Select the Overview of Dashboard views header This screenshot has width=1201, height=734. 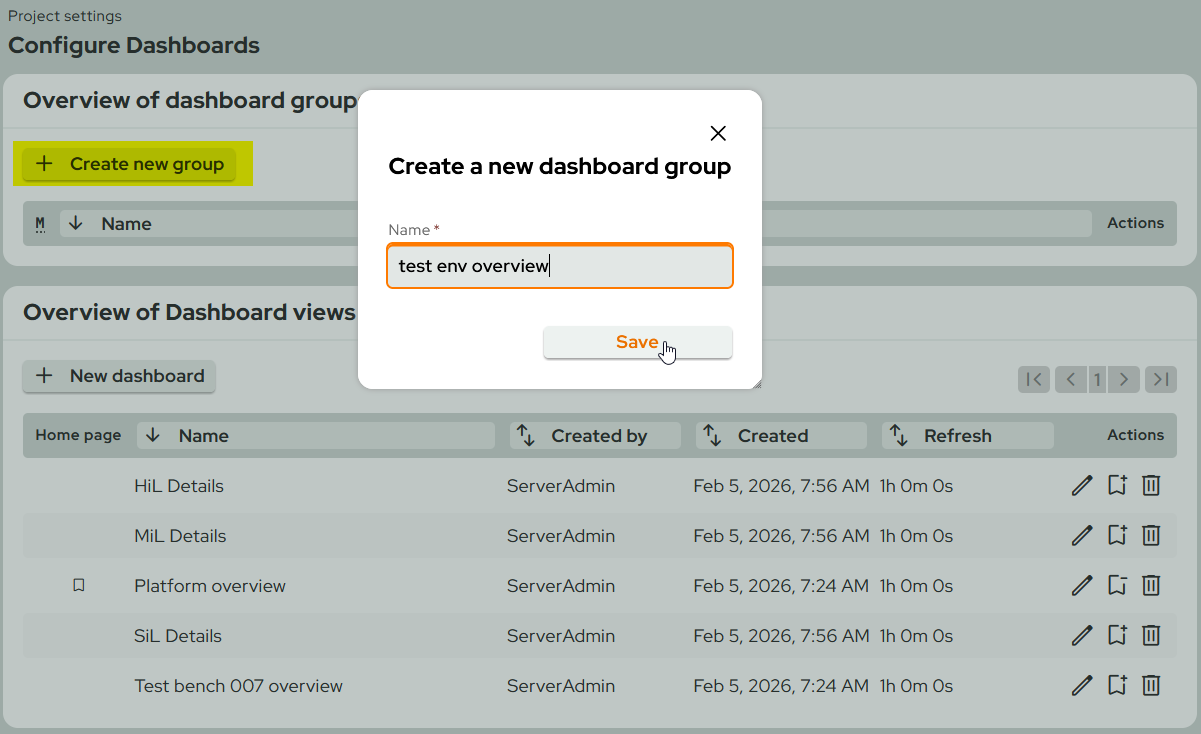click(x=188, y=312)
